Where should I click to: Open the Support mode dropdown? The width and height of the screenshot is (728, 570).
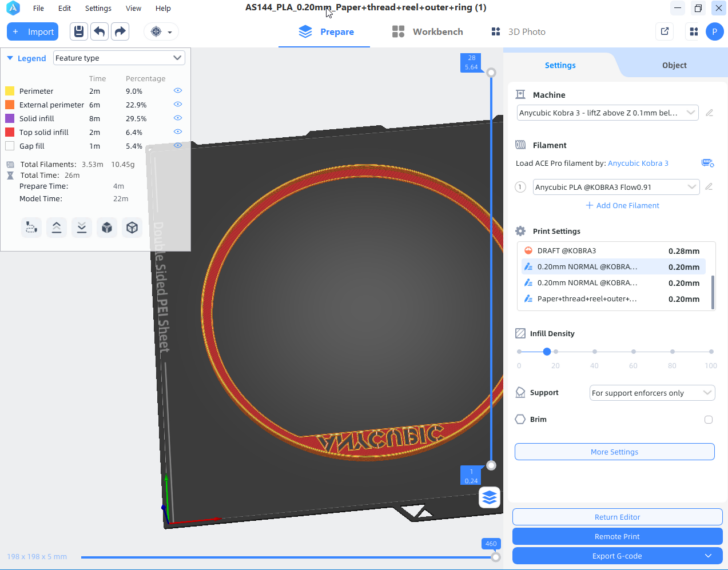click(x=652, y=393)
